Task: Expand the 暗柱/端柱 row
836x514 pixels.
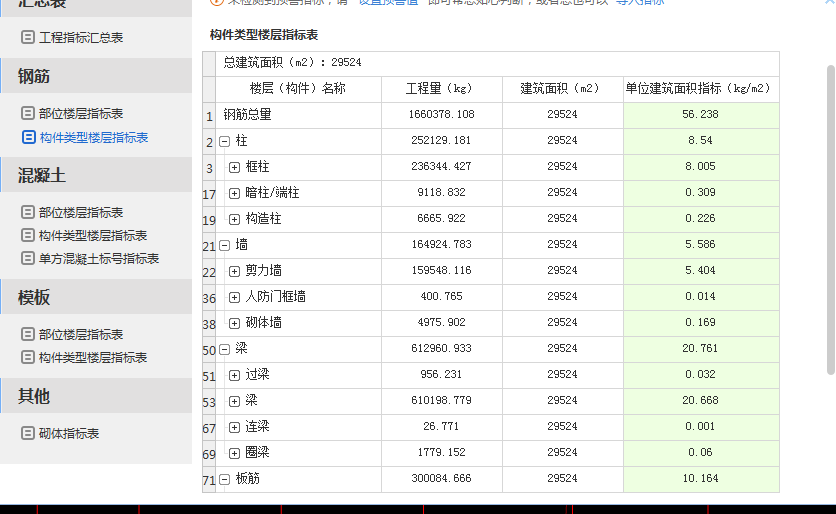Action: pyautogui.click(x=234, y=194)
